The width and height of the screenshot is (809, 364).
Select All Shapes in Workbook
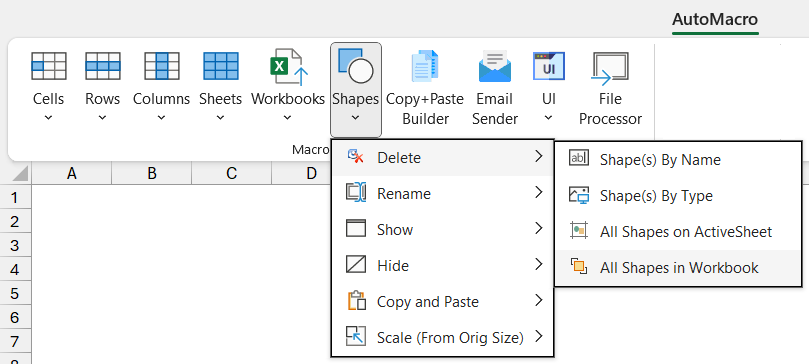coord(678,268)
